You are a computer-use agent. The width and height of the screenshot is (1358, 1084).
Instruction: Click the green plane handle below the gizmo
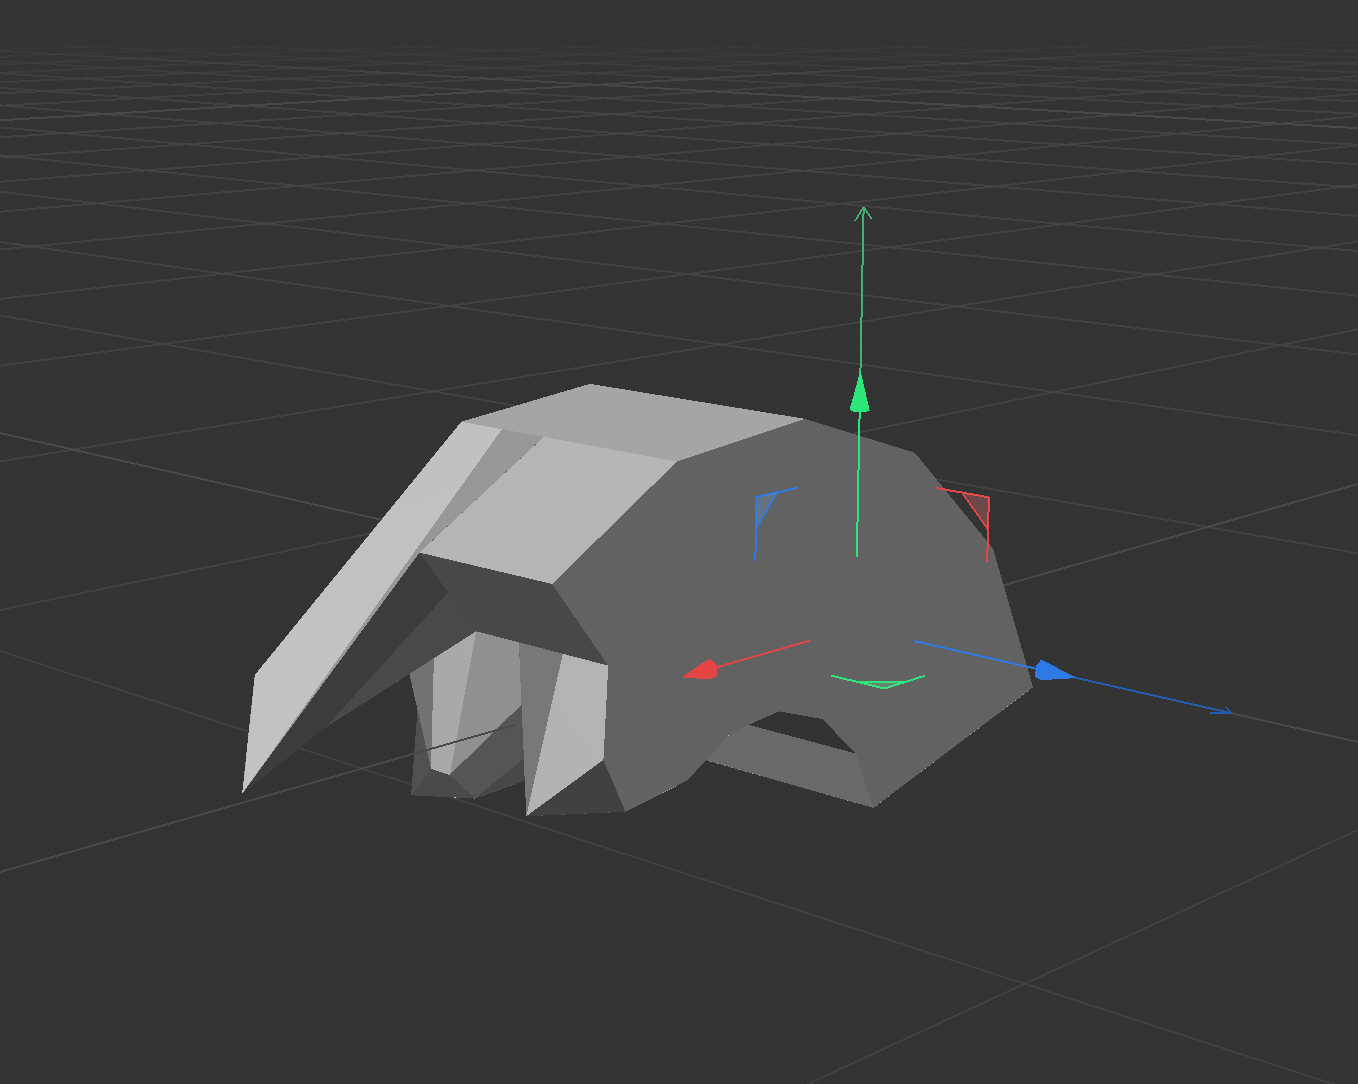tap(880, 681)
